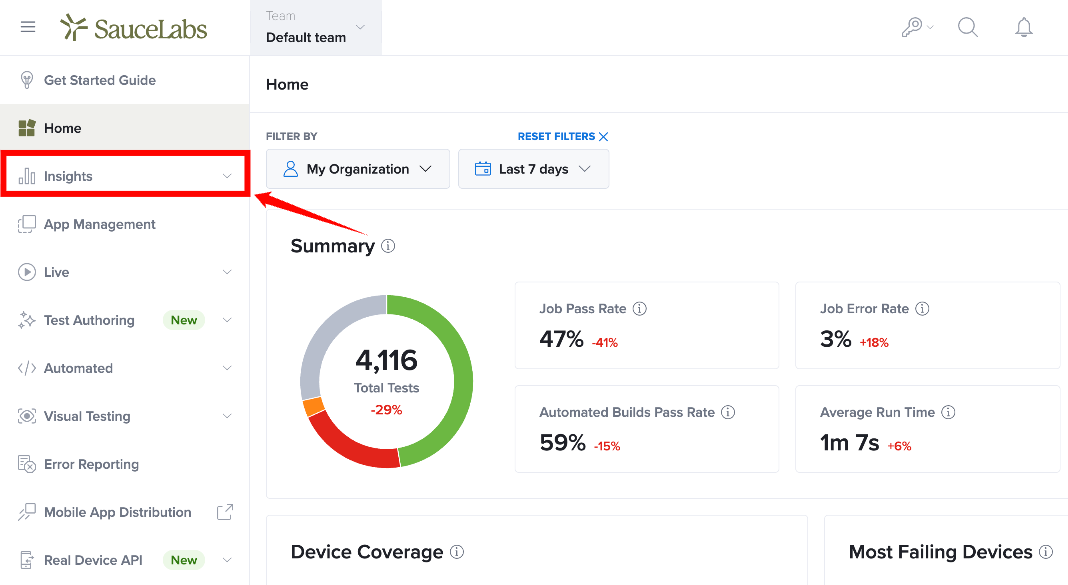
Task: Click the Reset Filters link
Action: pyautogui.click(x=563, y=136)
